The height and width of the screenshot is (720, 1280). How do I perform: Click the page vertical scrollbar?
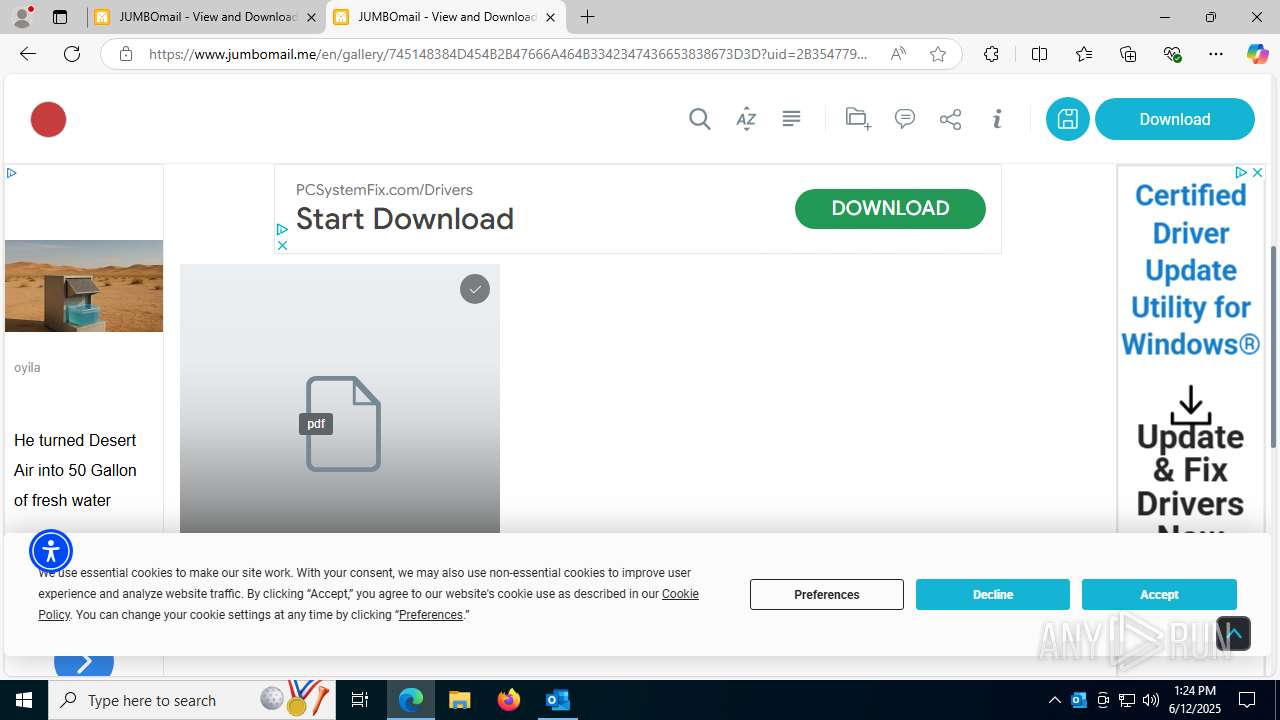click(1273, 346)
